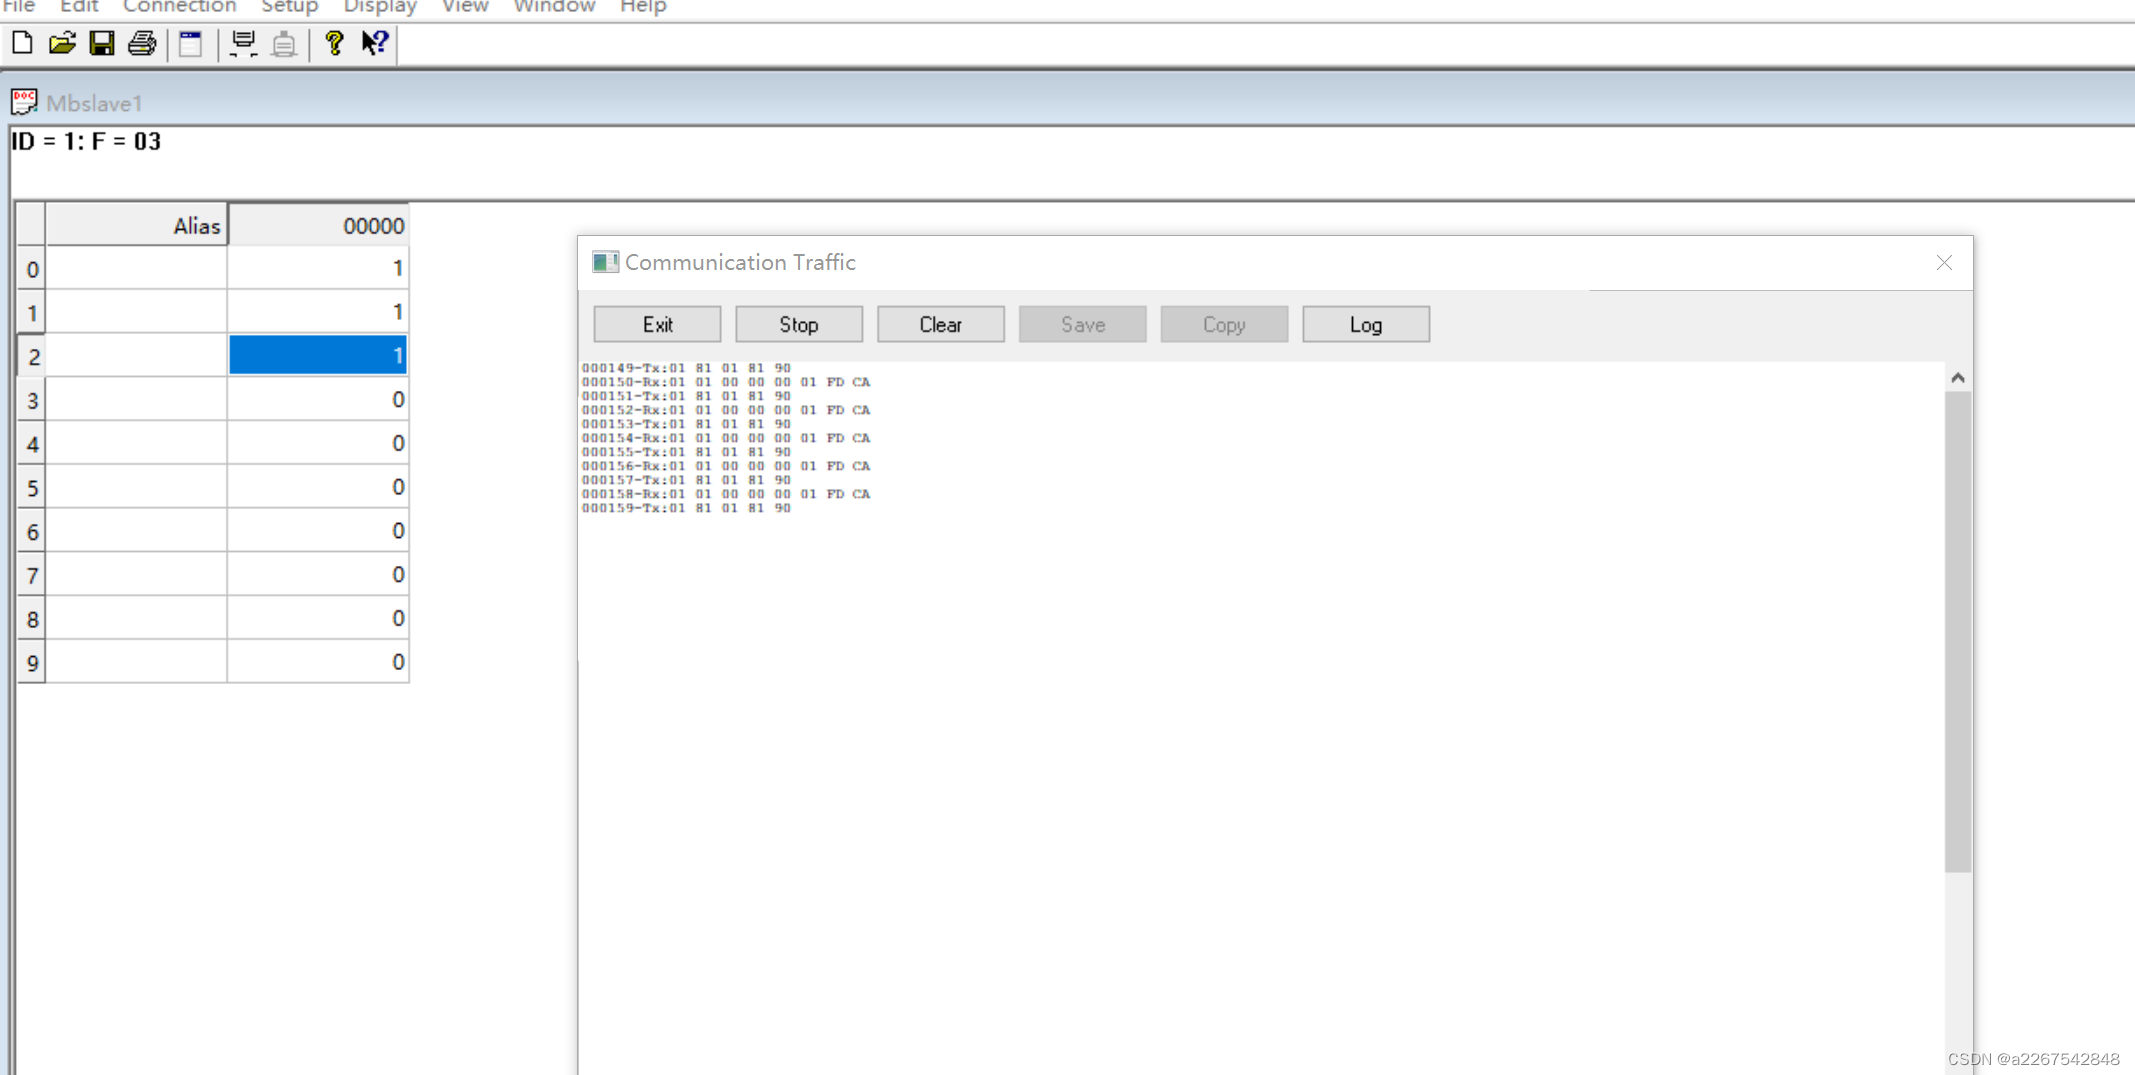Select the value cell in register row 0
Screen dimensions: 2135x1075
point(318,268)
